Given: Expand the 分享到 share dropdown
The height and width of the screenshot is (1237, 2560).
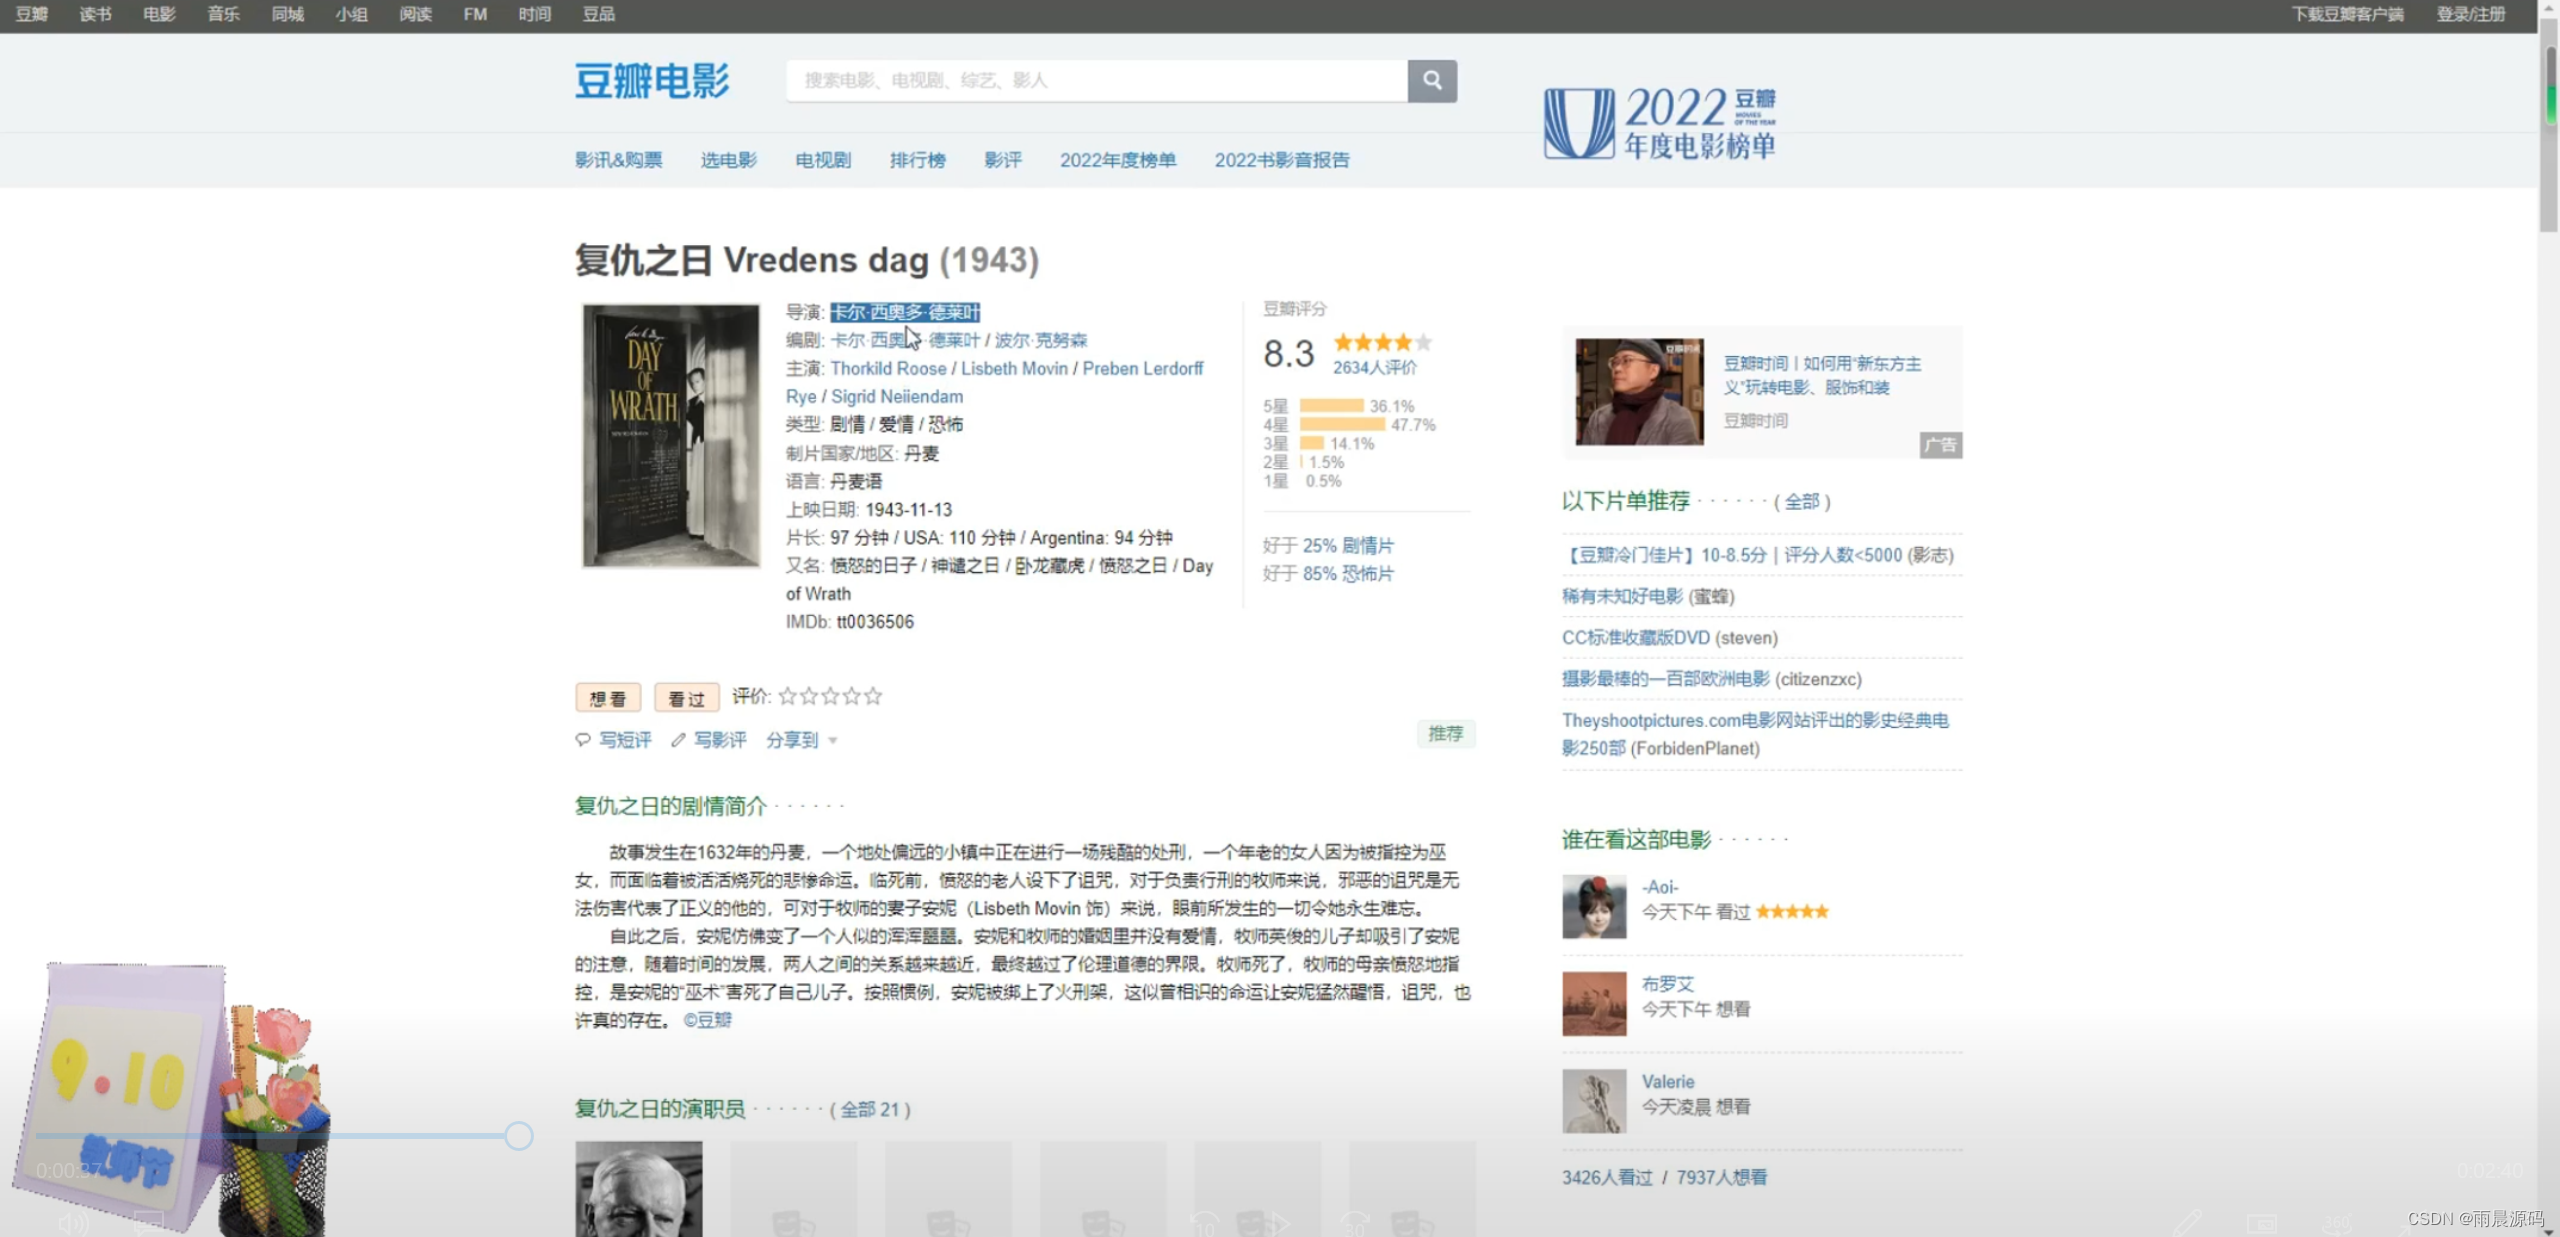Looking at the screenshot, I should click(x=802, y=740).
